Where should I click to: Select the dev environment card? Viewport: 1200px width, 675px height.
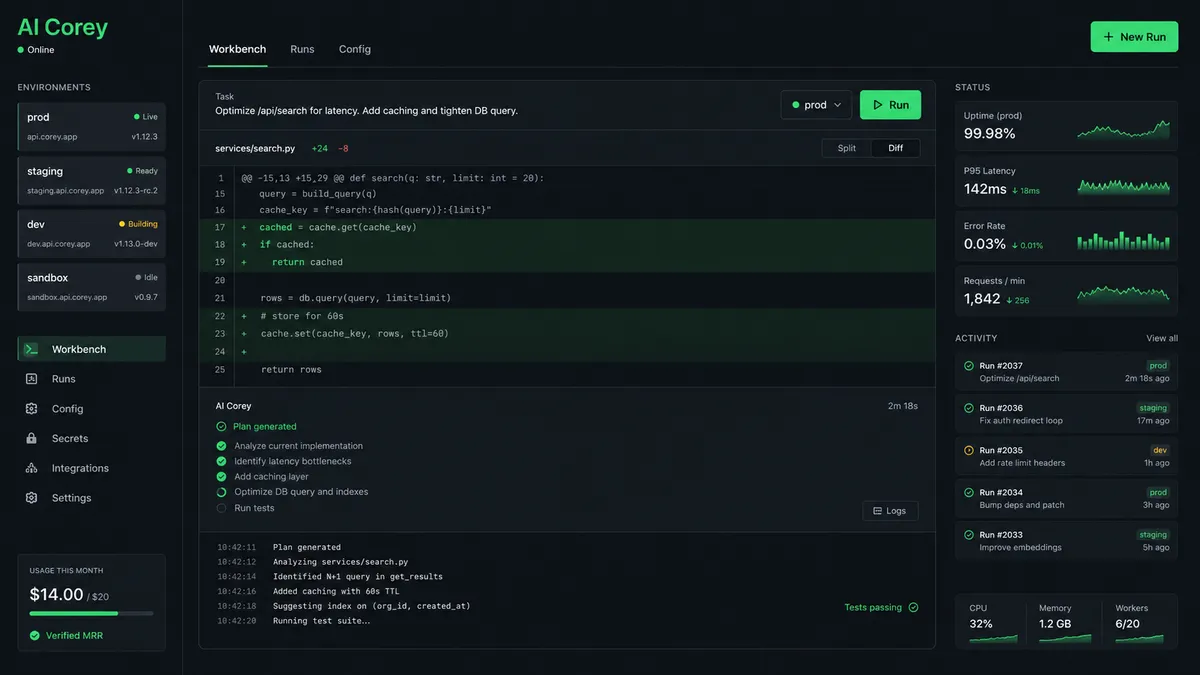pos(92,233)
